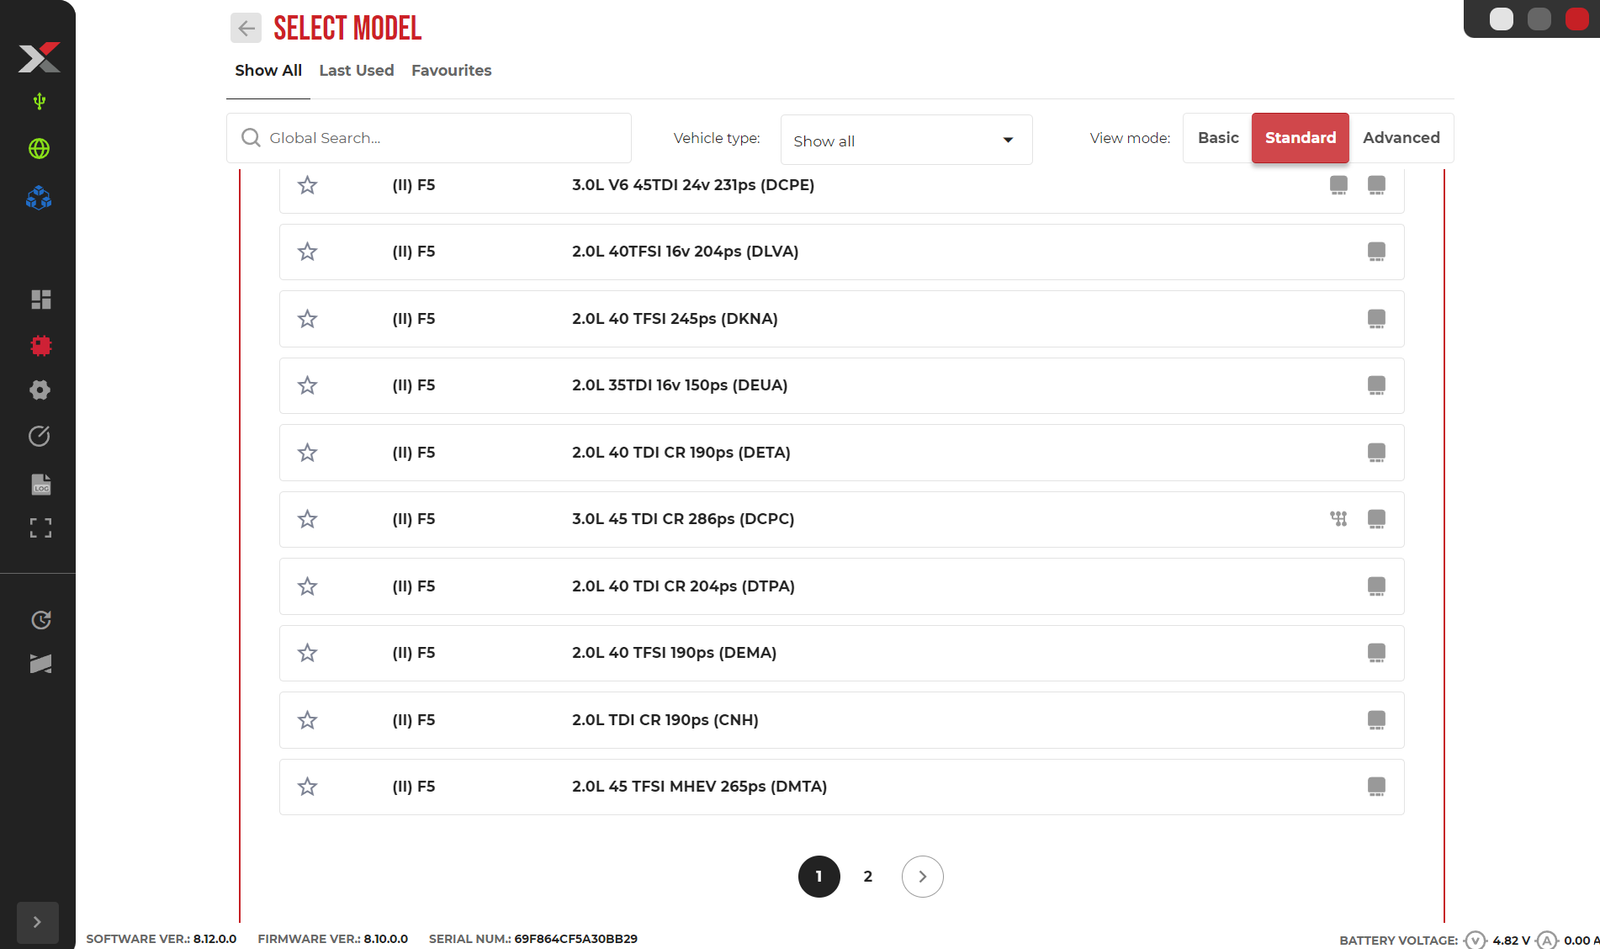This screenshot has height=949, width=1600.
Task: Click the ECU chip icon in DKNA row
Action: point(1377,319)
